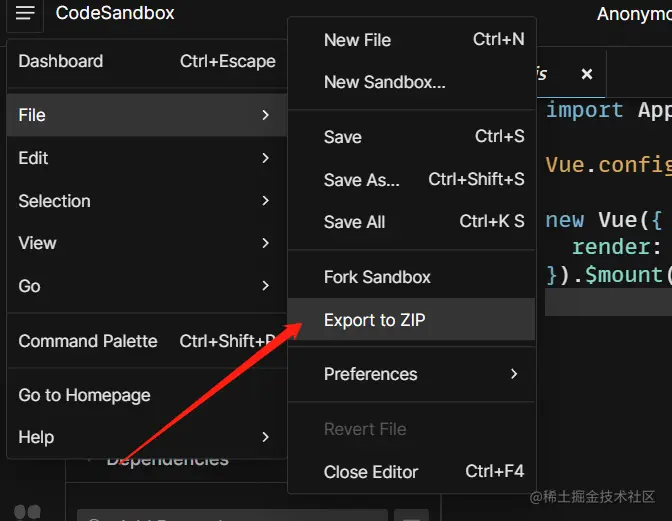Choose Save All option
The width and height of the screenshot is (672, 521).
(411, 222)
